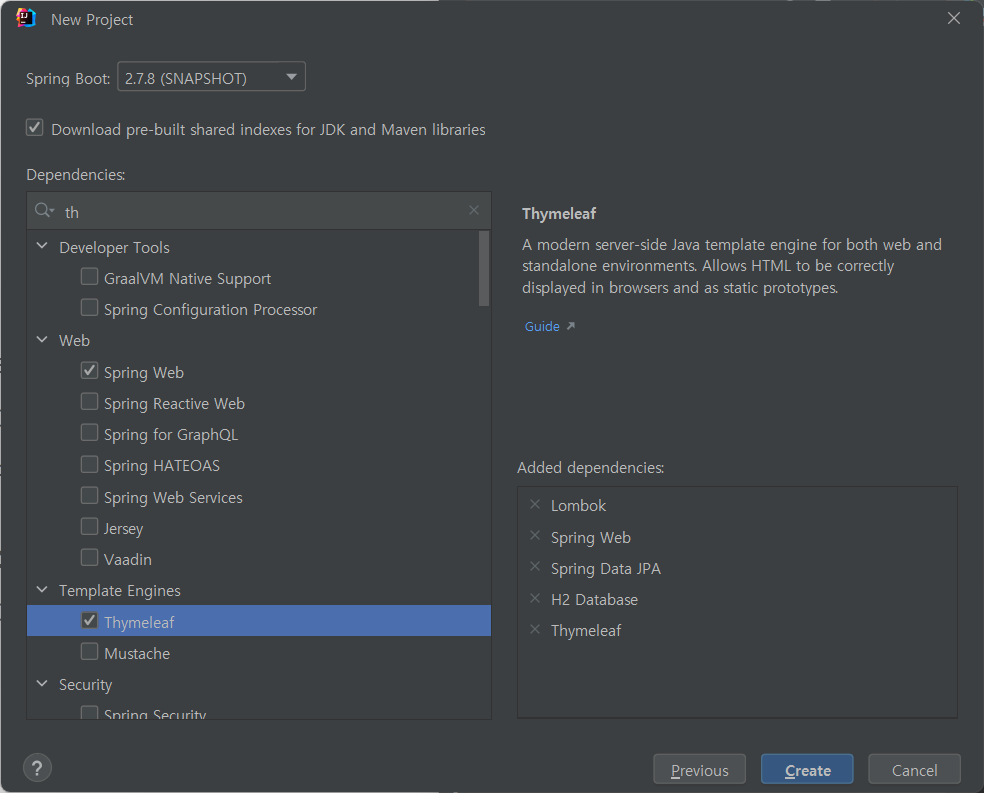Click the dependency list scrollbar
Viewport: 984px width, 793px height.
(x=484, y=269)
